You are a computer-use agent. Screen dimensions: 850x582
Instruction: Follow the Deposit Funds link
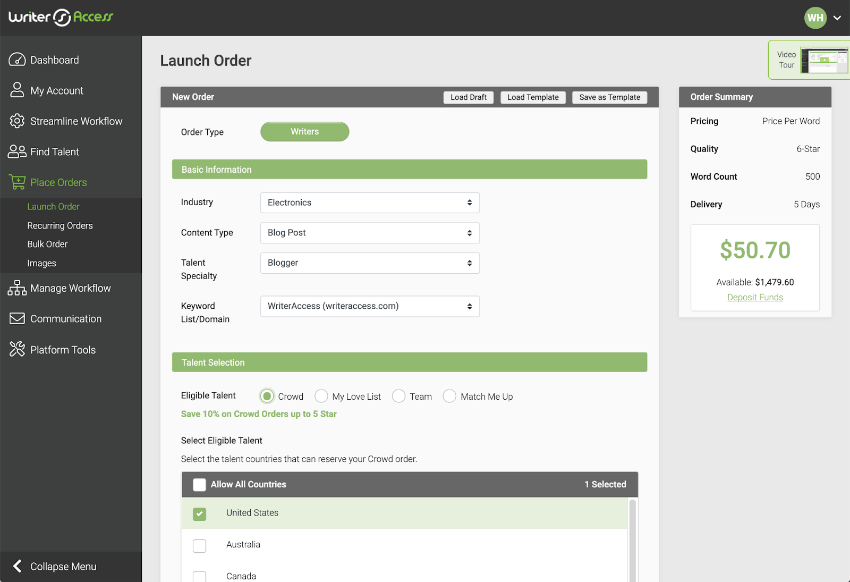754,297
